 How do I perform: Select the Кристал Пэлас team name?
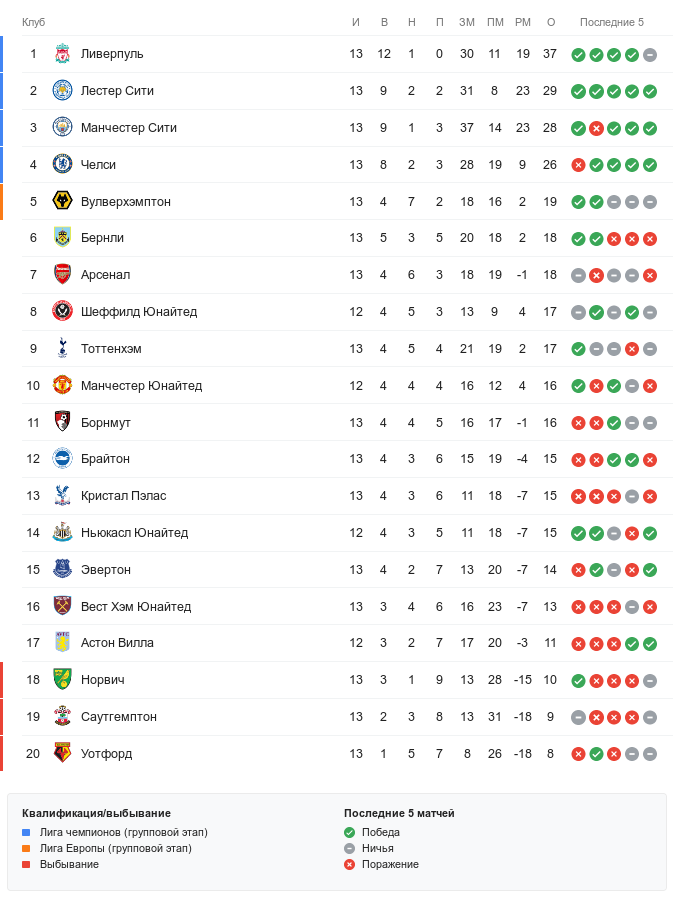pos(123,496)
